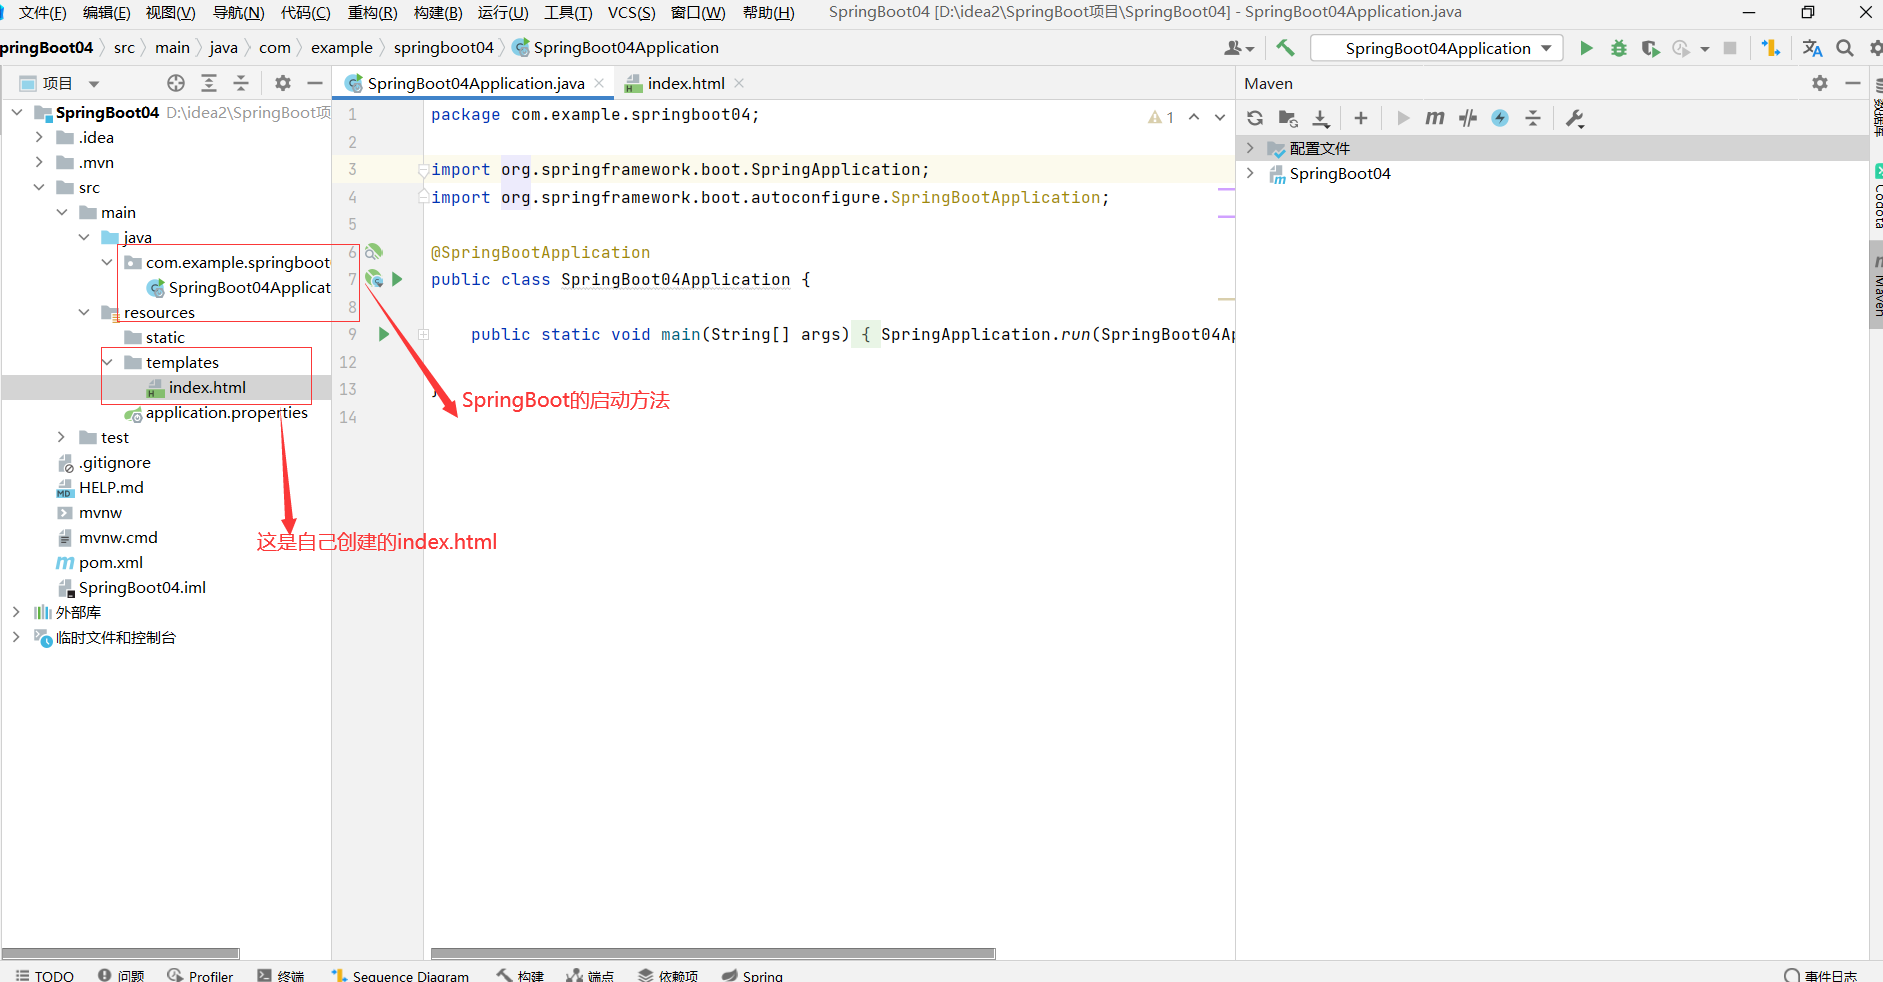This screenshot has height=982, width=1883.
Task: Select HELP.md file
Action: tap(111, 487)
